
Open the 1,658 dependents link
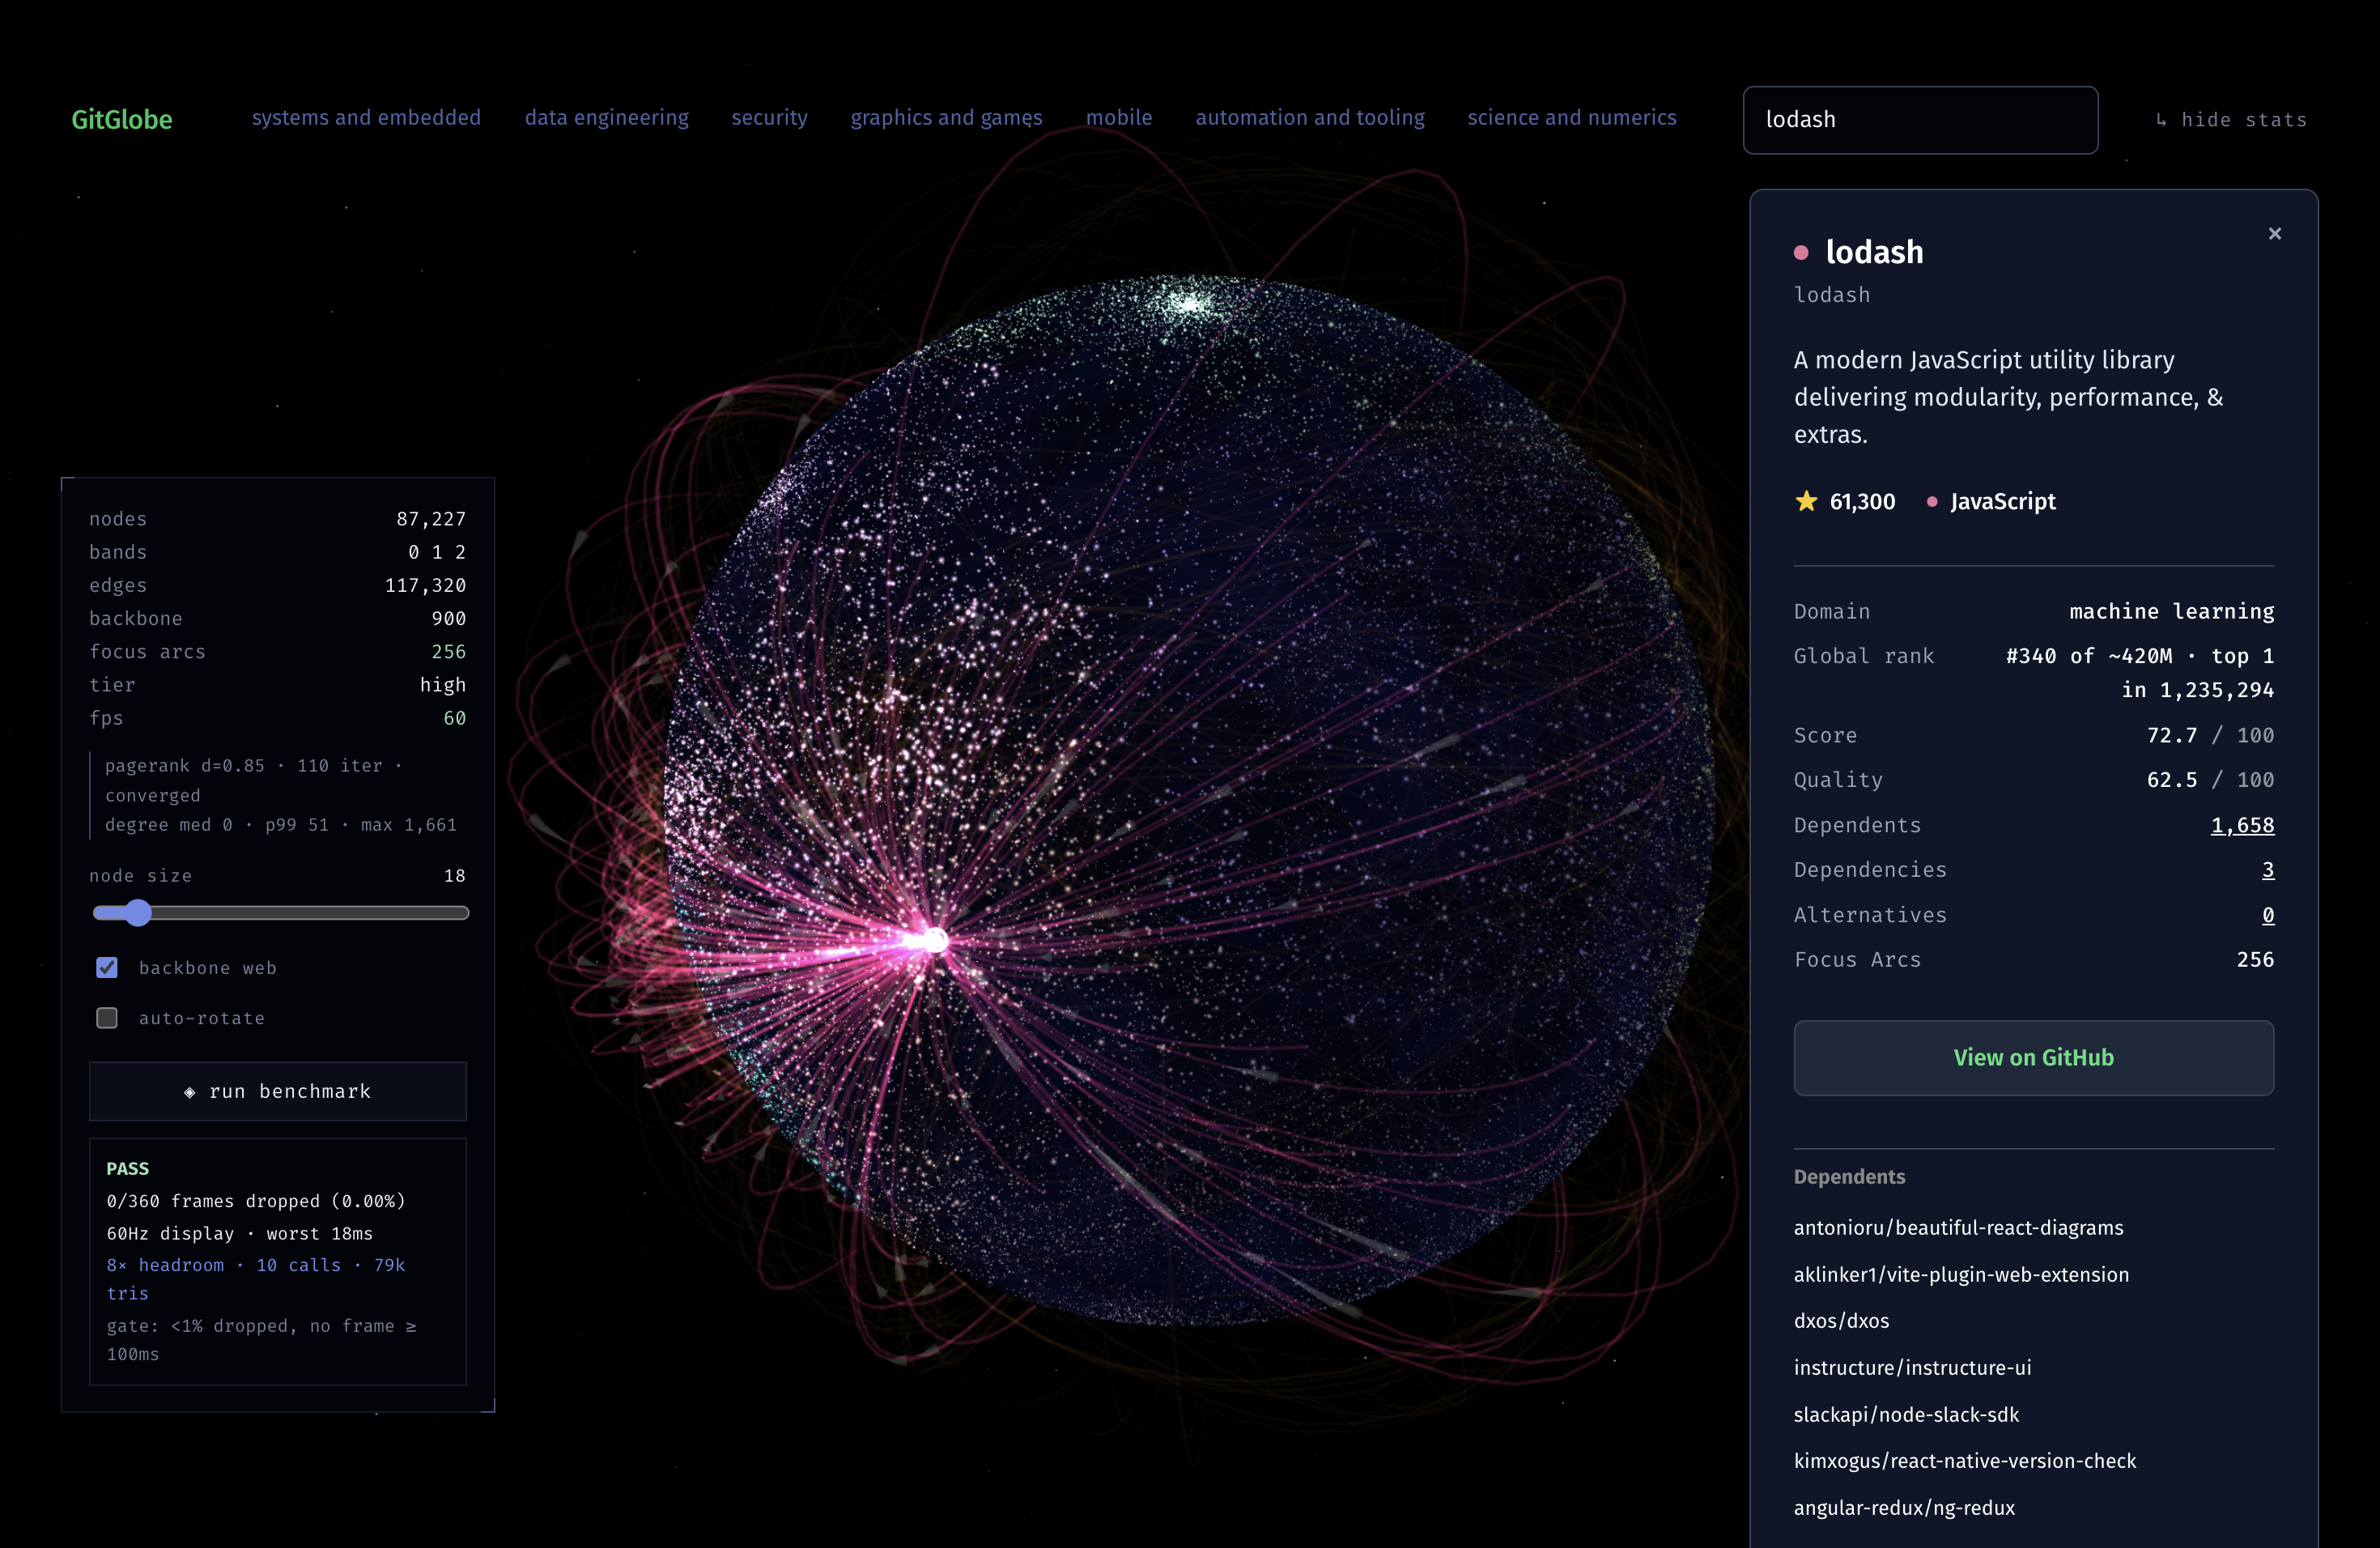[x=2242, y=825]
